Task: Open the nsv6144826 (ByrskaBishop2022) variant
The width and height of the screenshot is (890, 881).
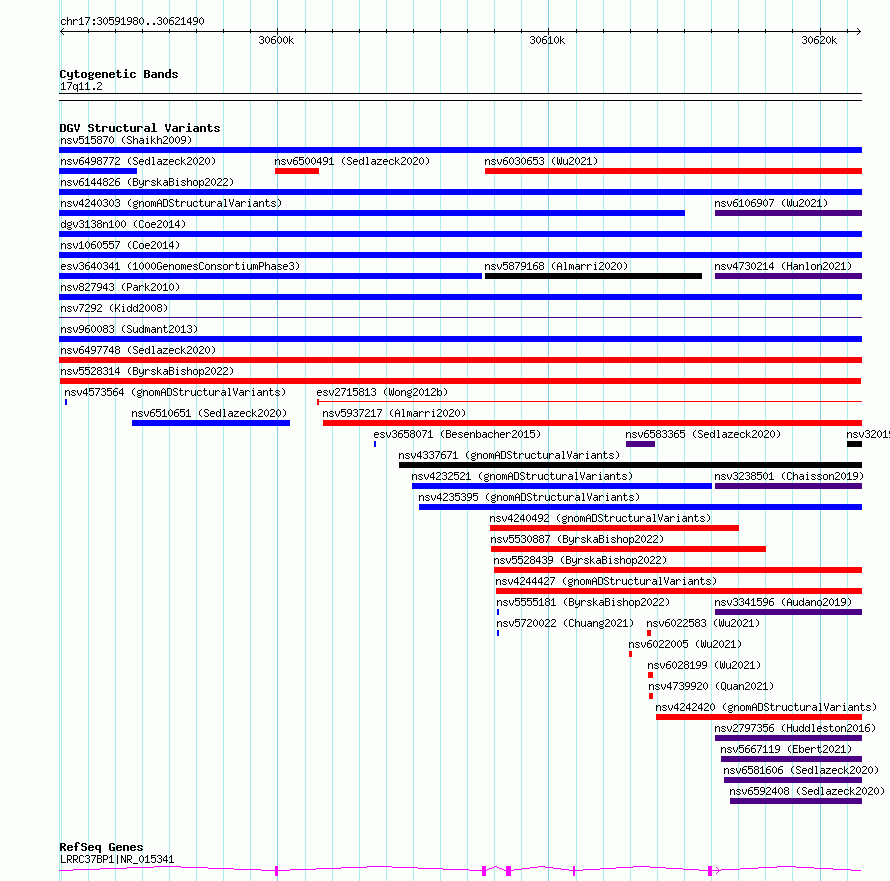Action: pos(460,192)
